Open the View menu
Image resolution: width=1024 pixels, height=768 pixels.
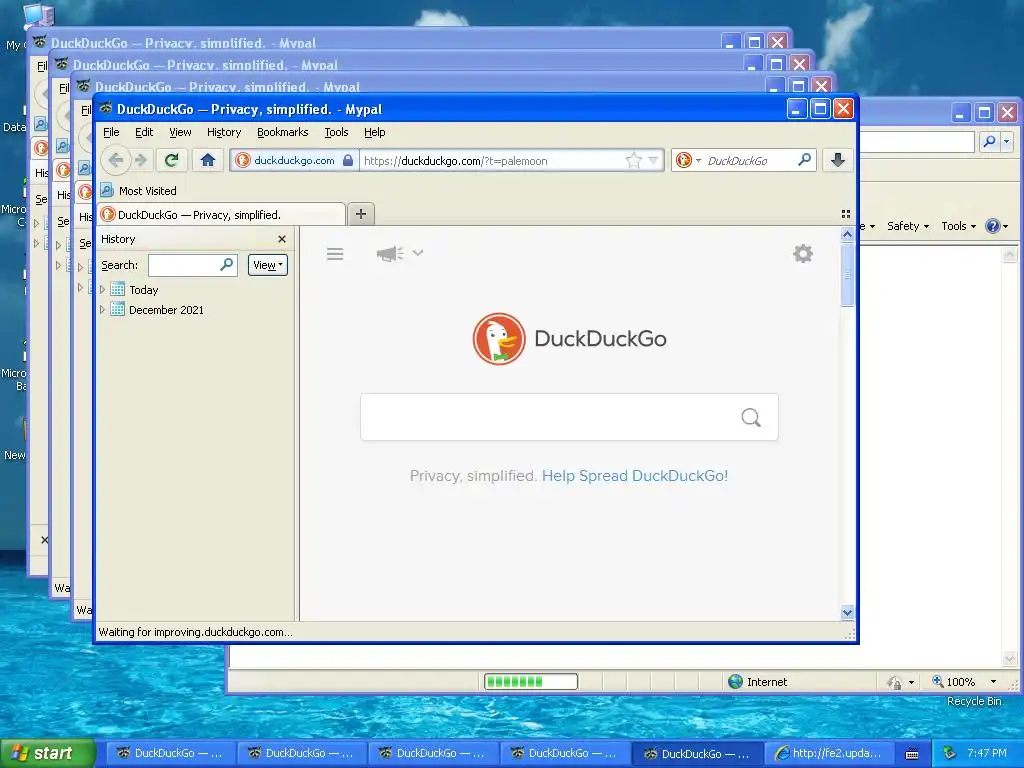[180, 132]
